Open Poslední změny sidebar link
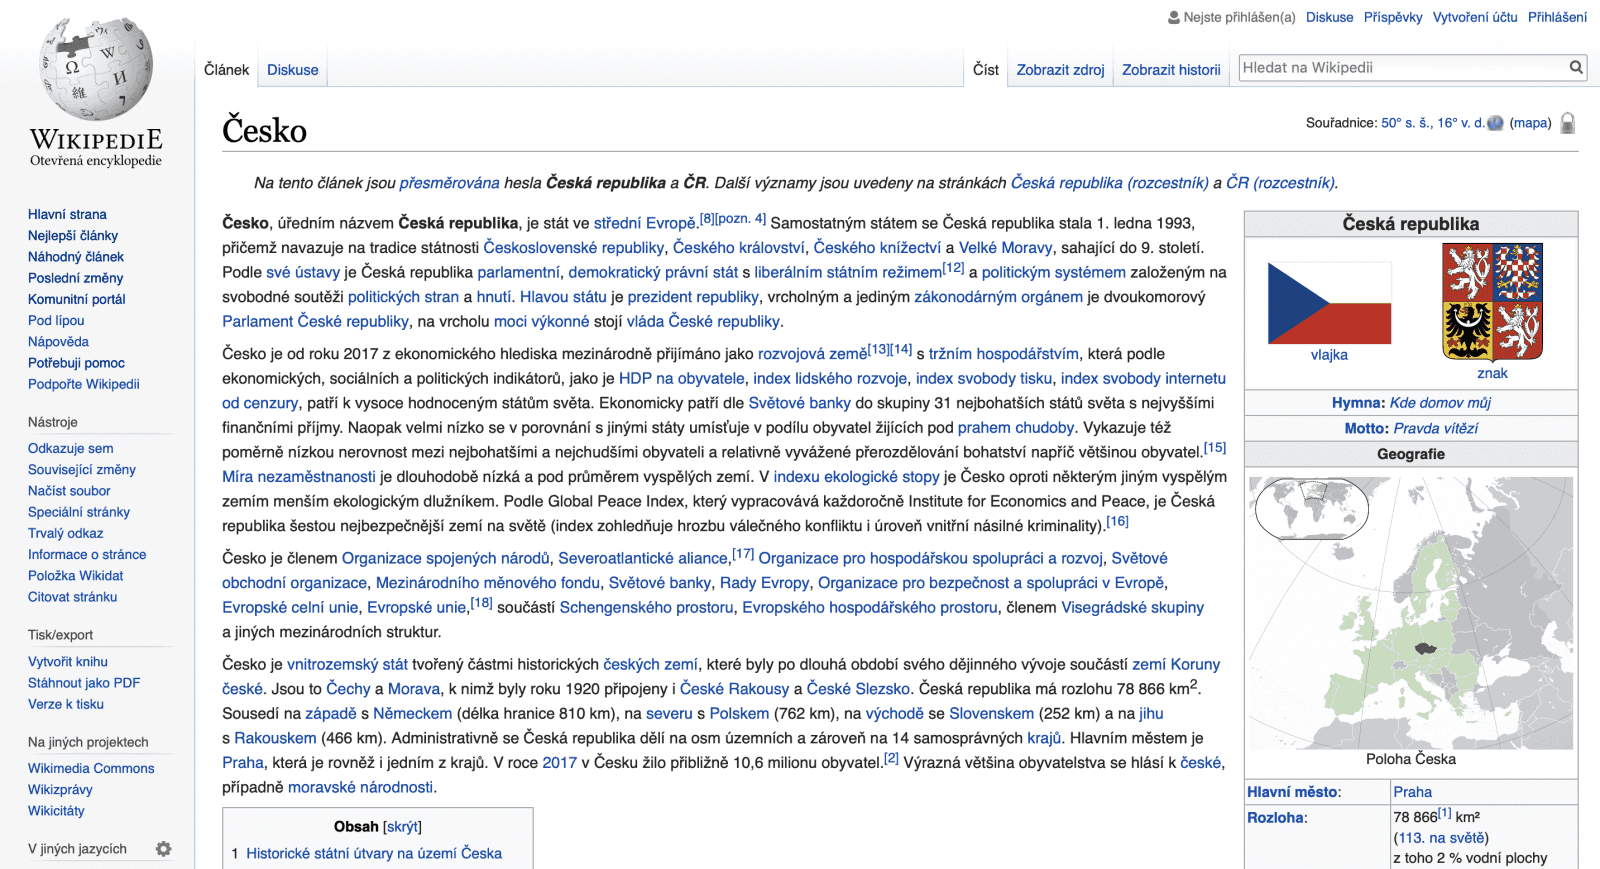Image resolution: width=1600 pixels, height=869 pixels. pos(76,278)
